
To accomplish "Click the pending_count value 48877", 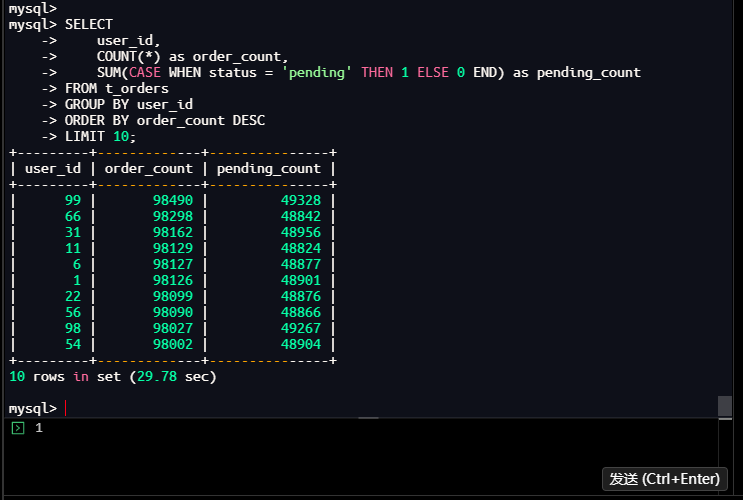I will 301,264.
